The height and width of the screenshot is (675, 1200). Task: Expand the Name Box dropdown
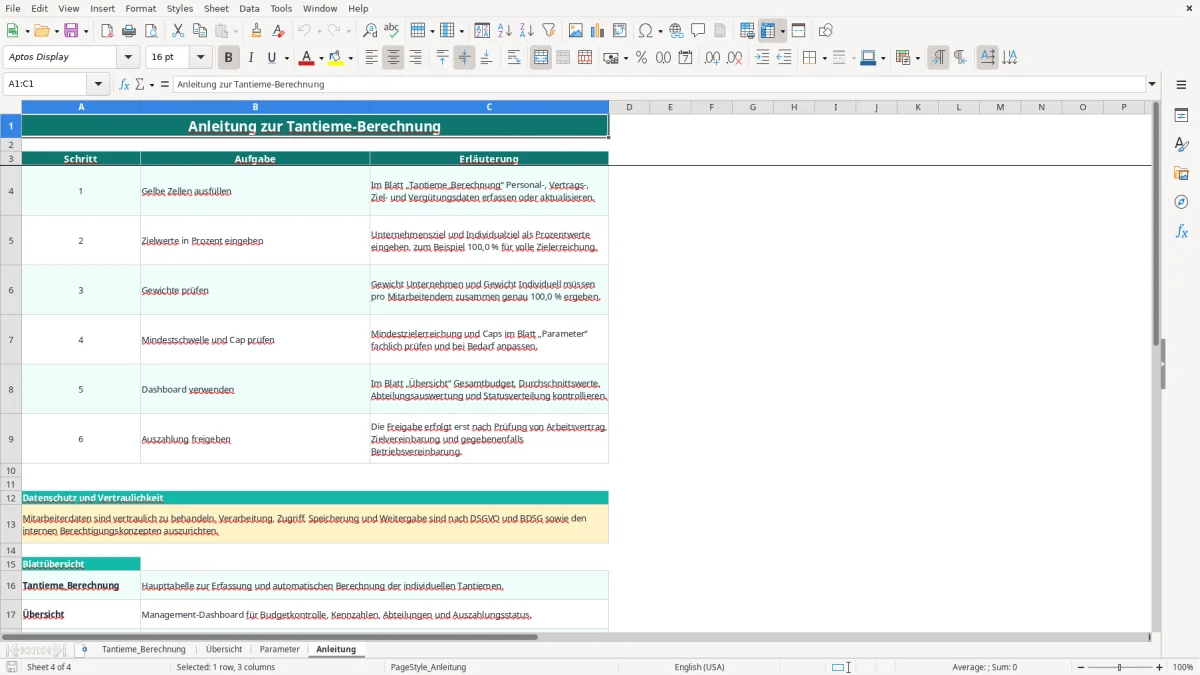[99, 84]
